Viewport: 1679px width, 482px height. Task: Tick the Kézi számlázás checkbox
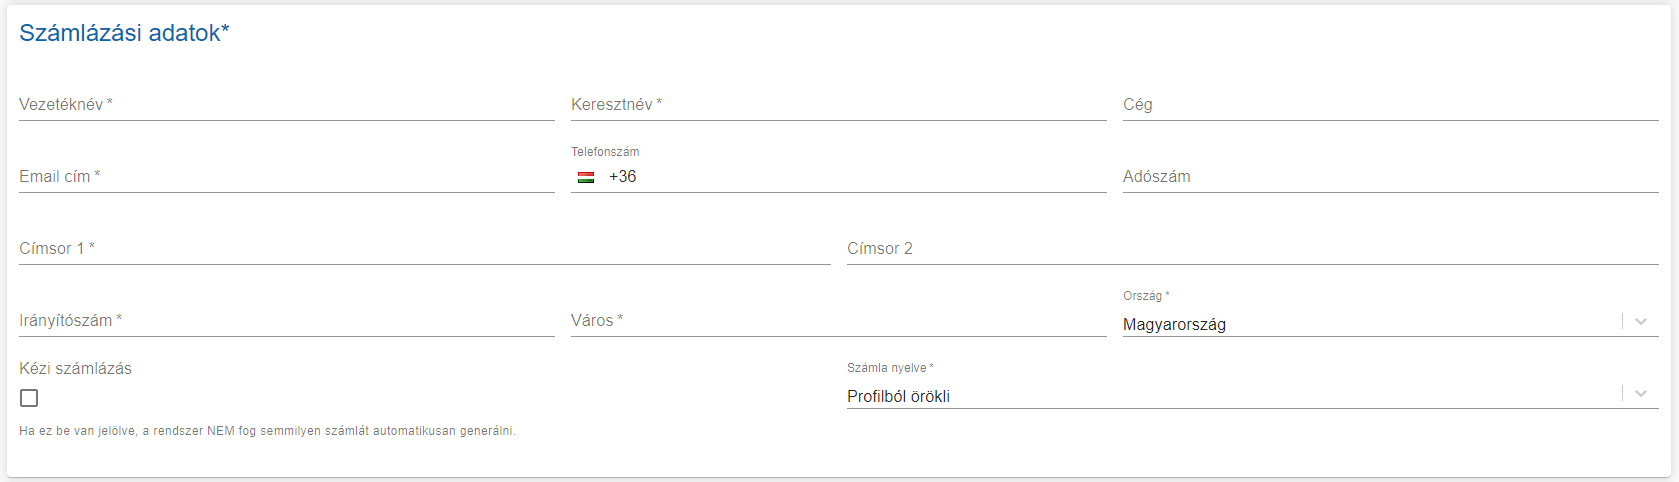29,398
